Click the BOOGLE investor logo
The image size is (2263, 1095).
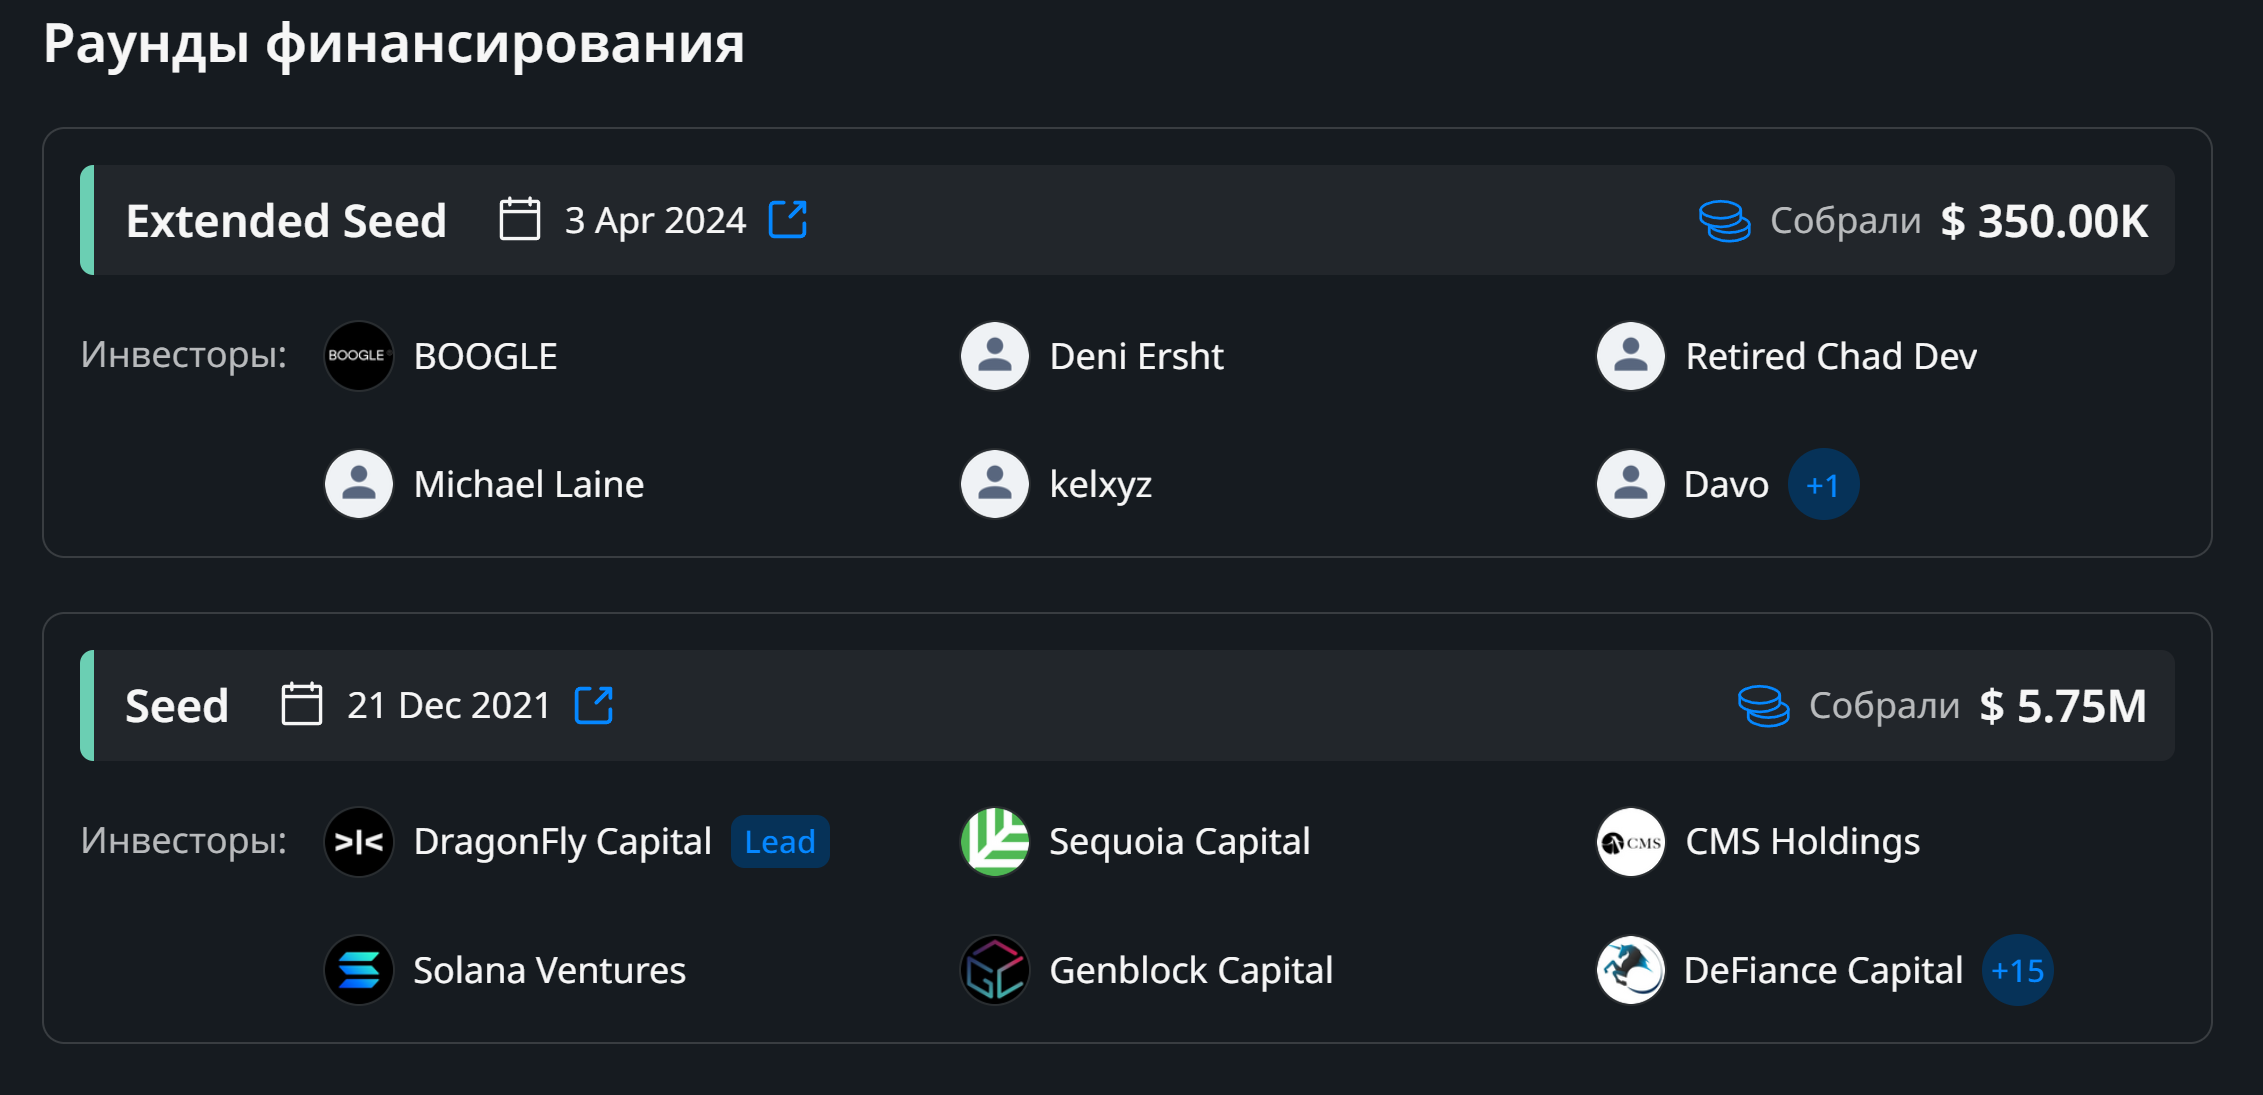pyautogui.click(x=358, y=356)
